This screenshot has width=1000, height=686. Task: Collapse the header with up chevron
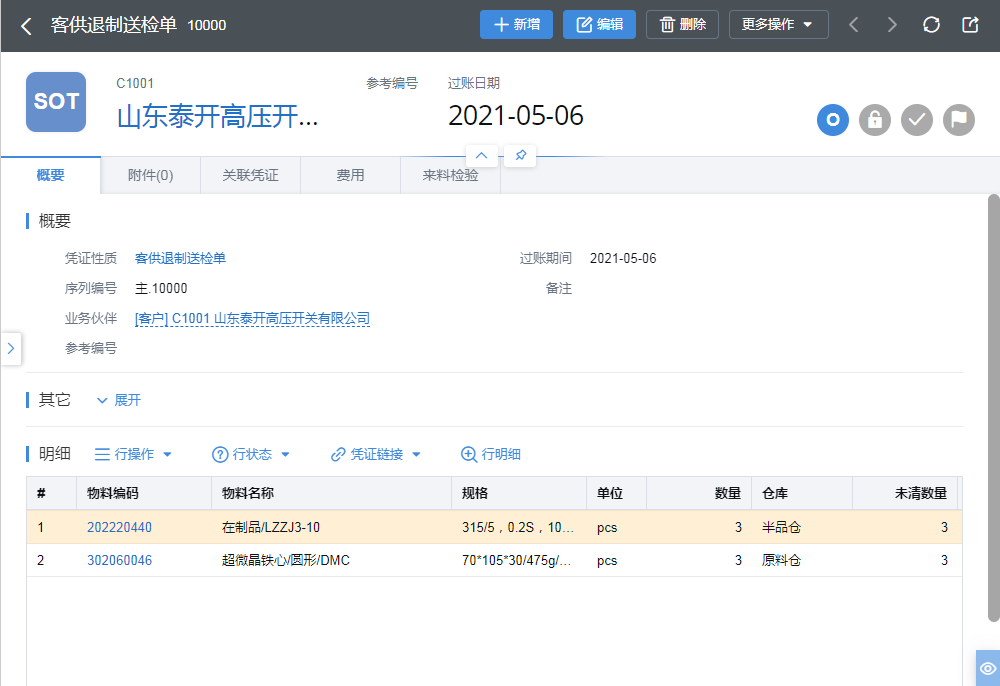482,156
